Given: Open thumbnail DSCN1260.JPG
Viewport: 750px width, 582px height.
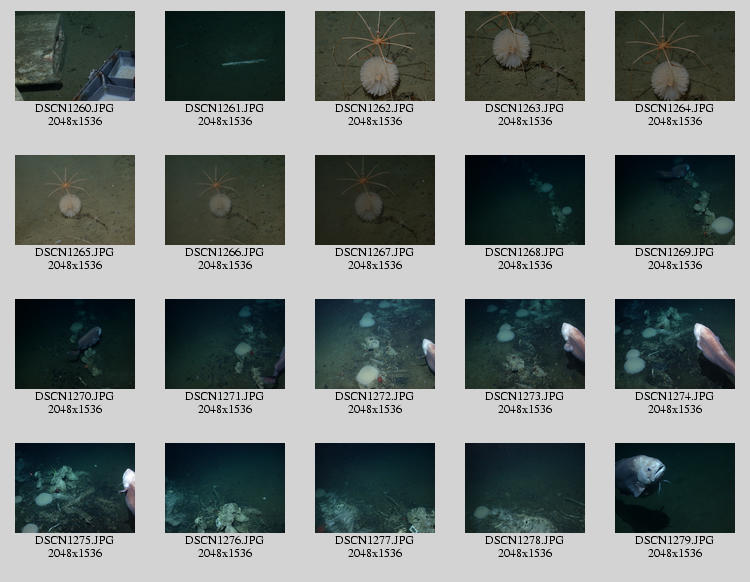Looking at the screenshot, I should [75, 56].
